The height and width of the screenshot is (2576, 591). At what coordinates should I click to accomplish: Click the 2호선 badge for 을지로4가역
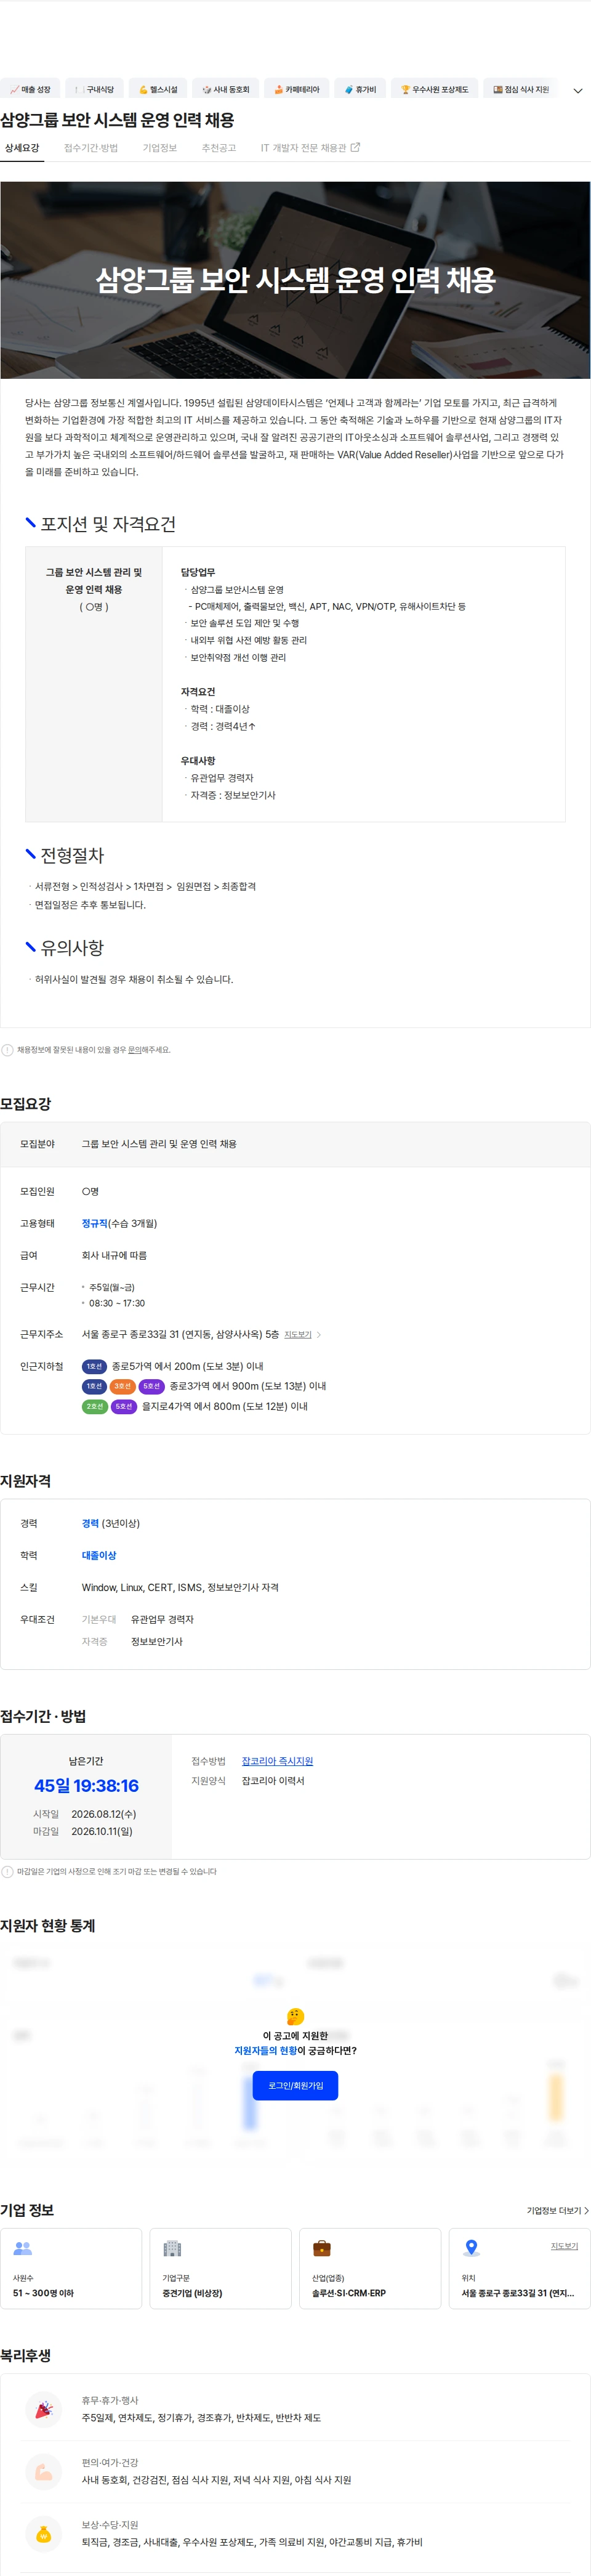click(94, 1406)
